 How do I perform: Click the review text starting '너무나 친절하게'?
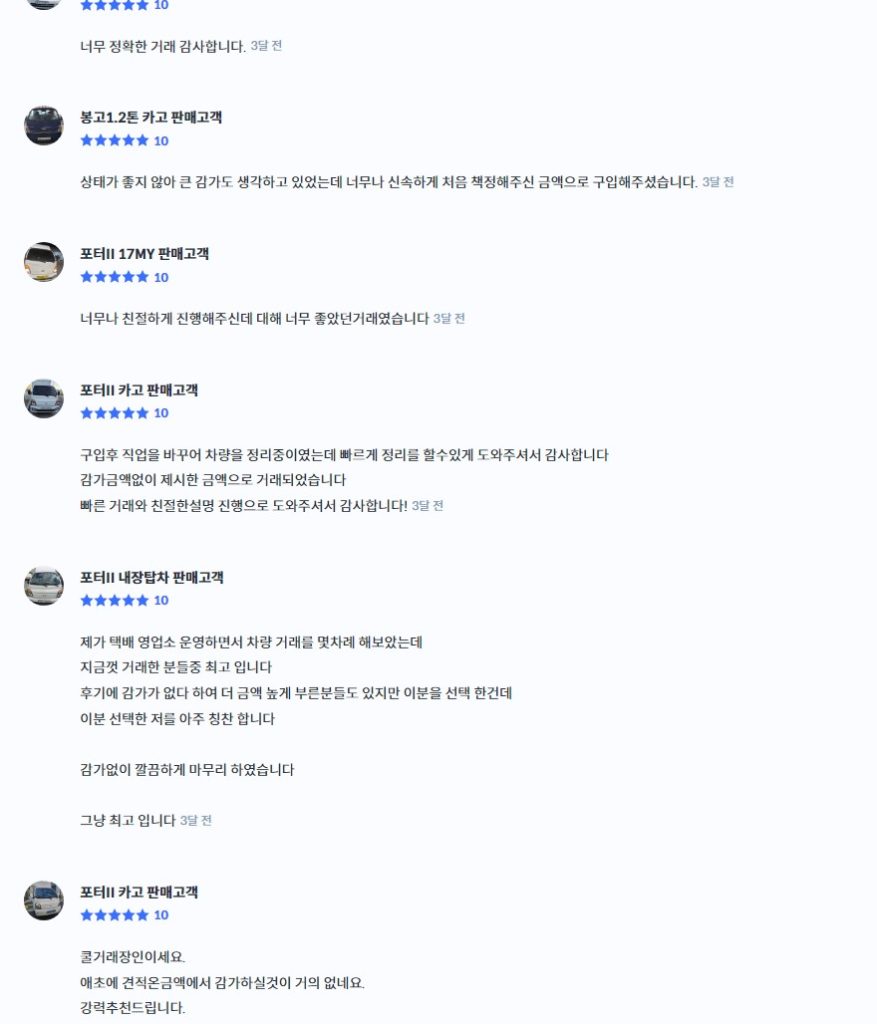pyautogui.click(x=254, y=319)
